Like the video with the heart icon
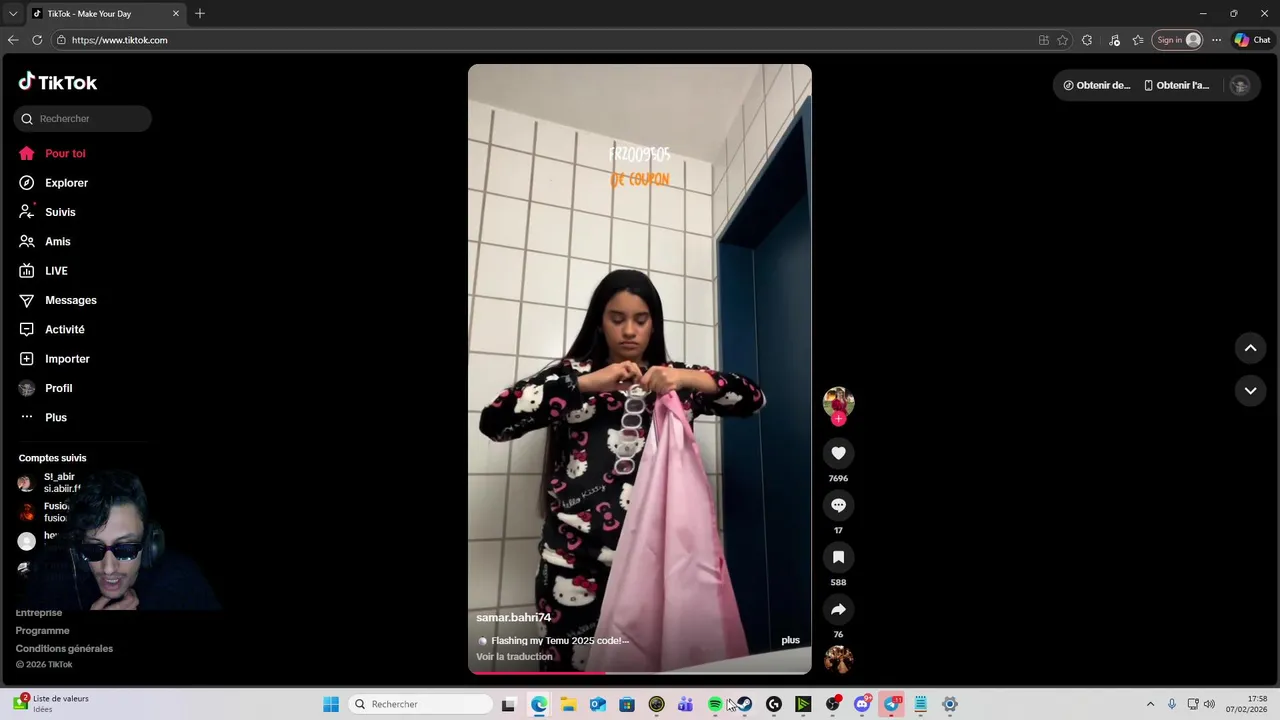 838,453
